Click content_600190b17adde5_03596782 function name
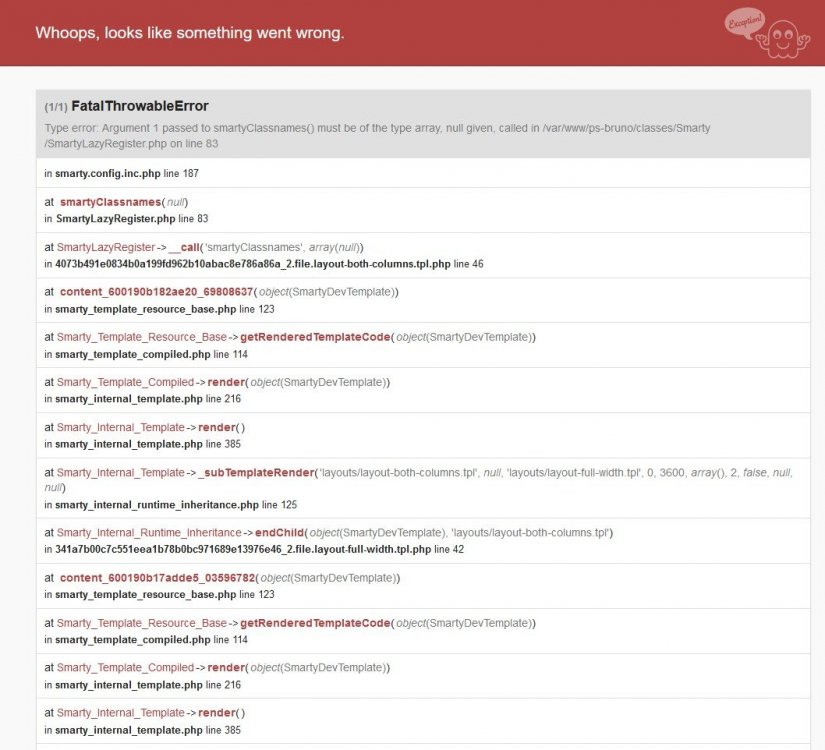Image resolution: width=825 pixels, height=750 pixels. (x=157, y=578)
